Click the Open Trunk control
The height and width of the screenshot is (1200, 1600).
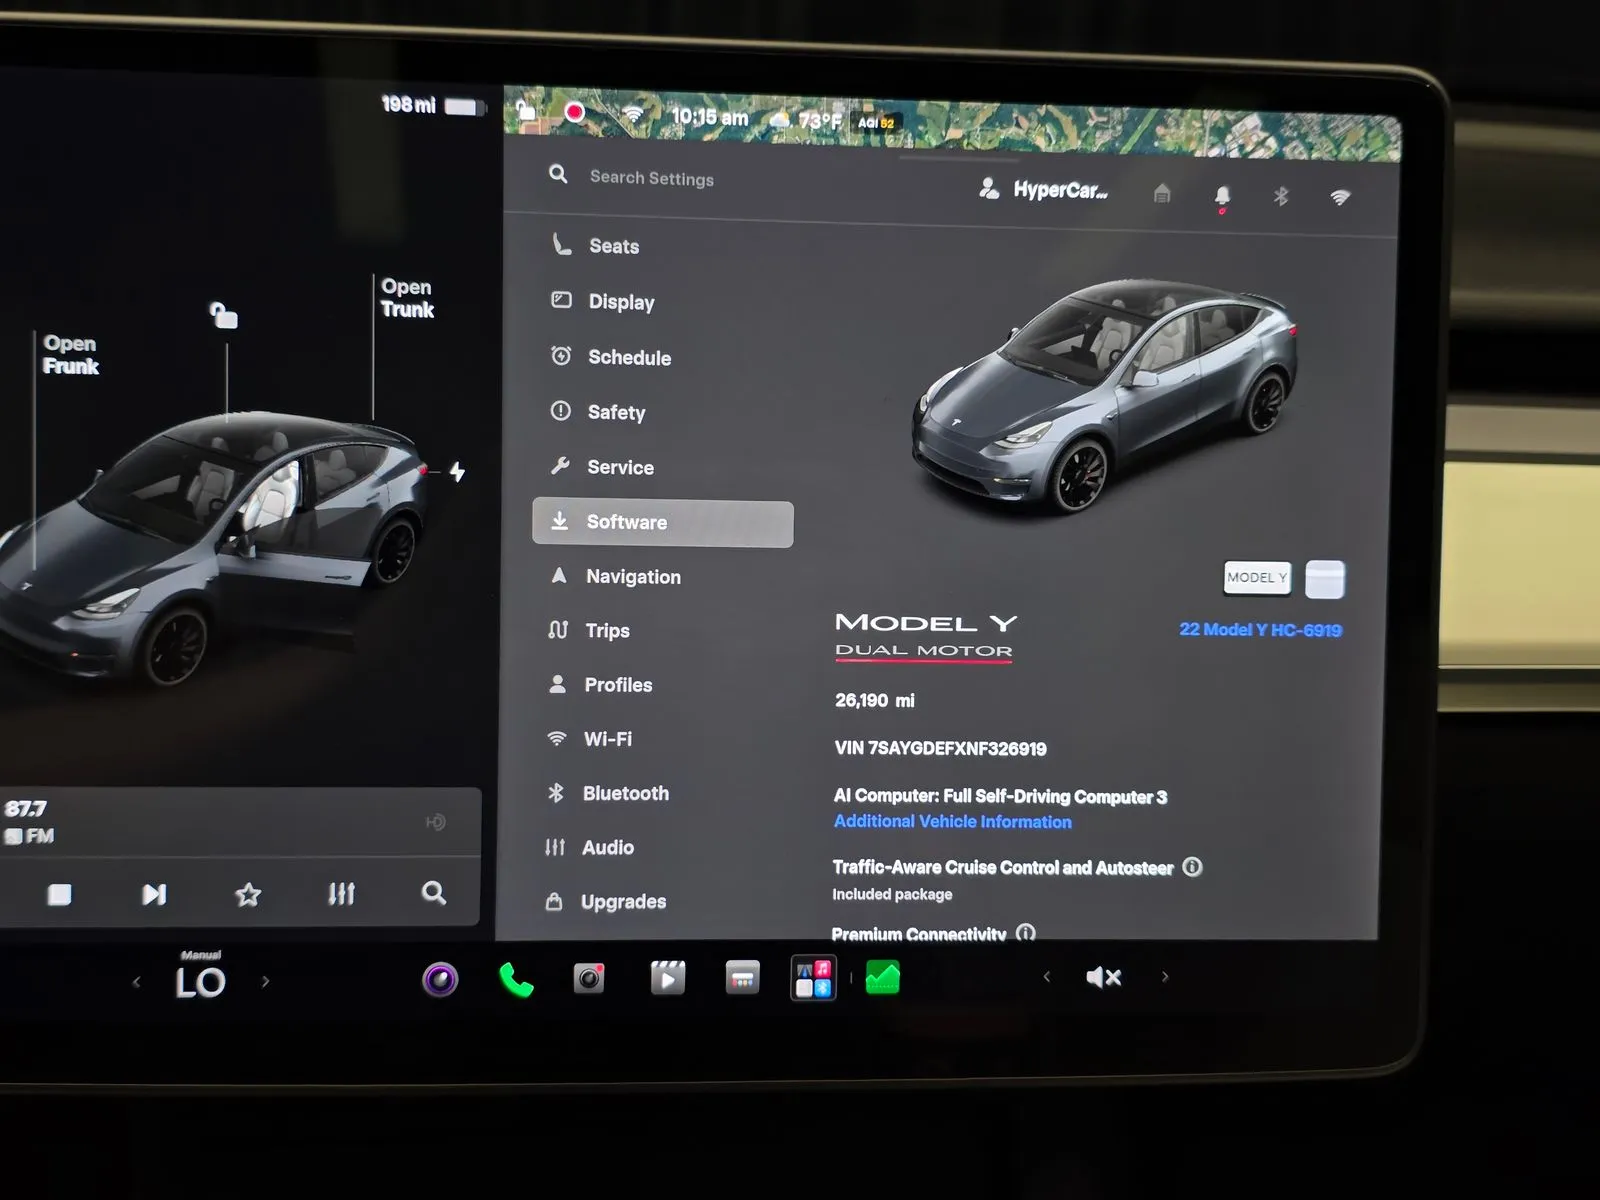[x=407, y=298]
